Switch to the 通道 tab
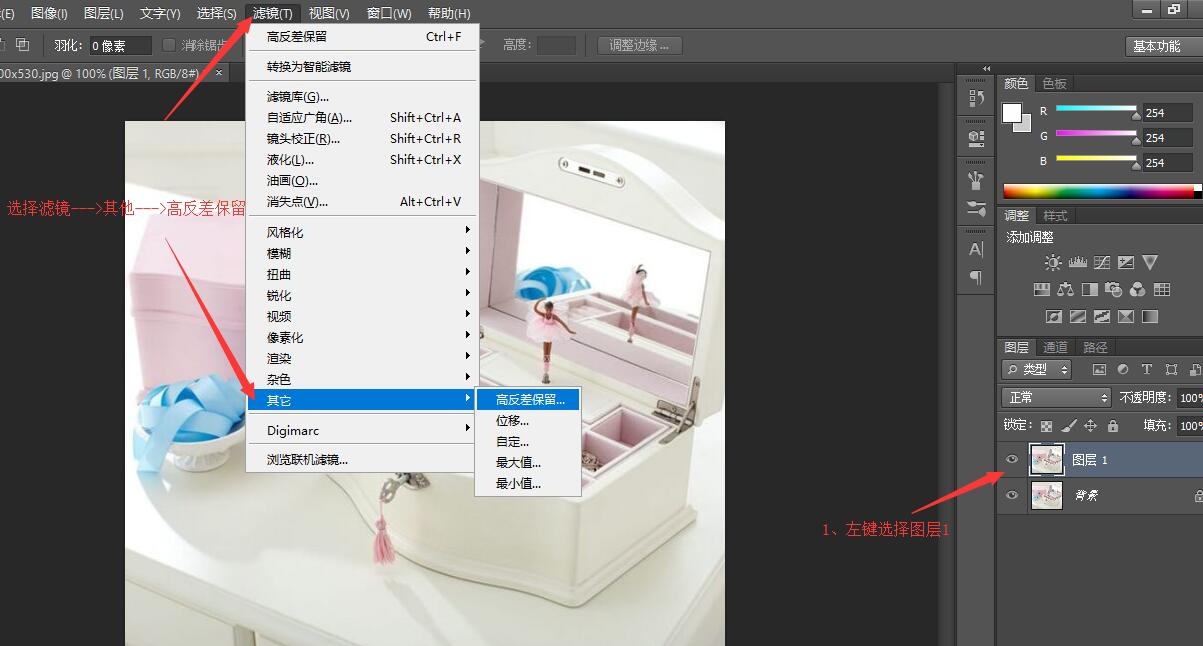 (1055, 347)
